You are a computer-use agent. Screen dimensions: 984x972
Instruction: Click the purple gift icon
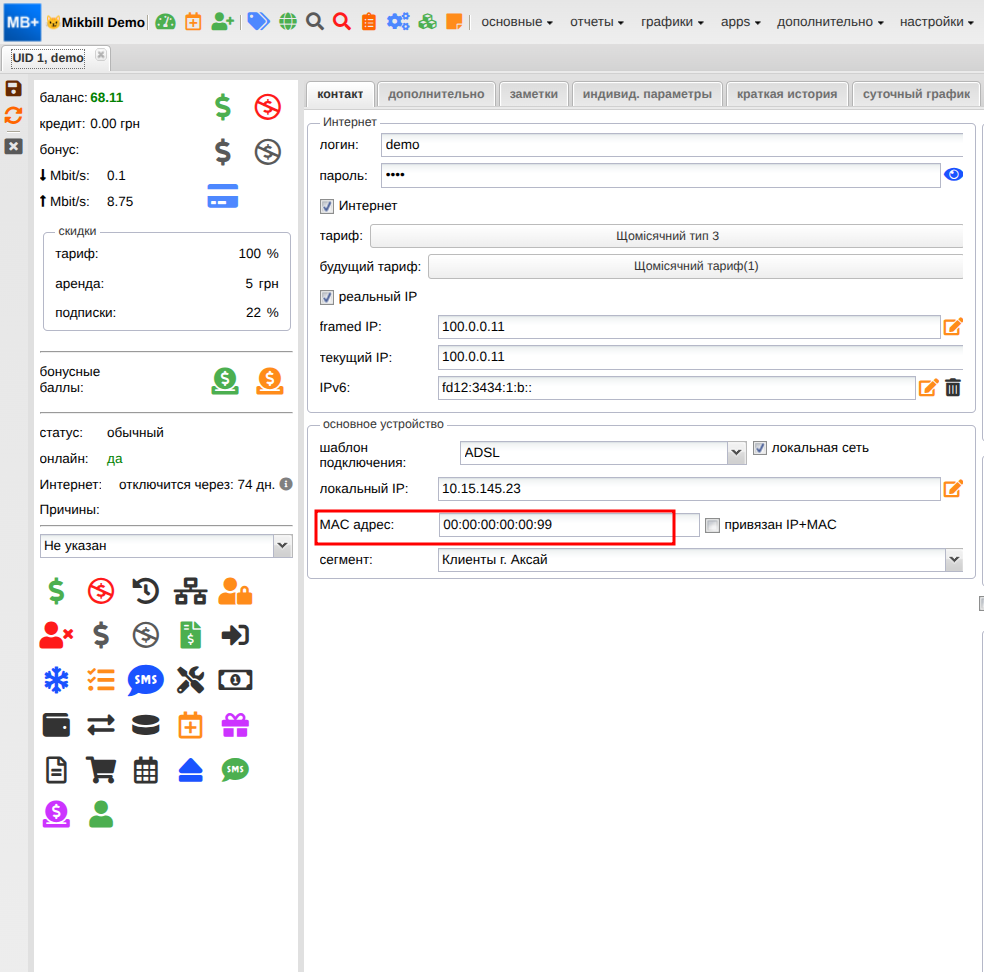click(235, 725)
